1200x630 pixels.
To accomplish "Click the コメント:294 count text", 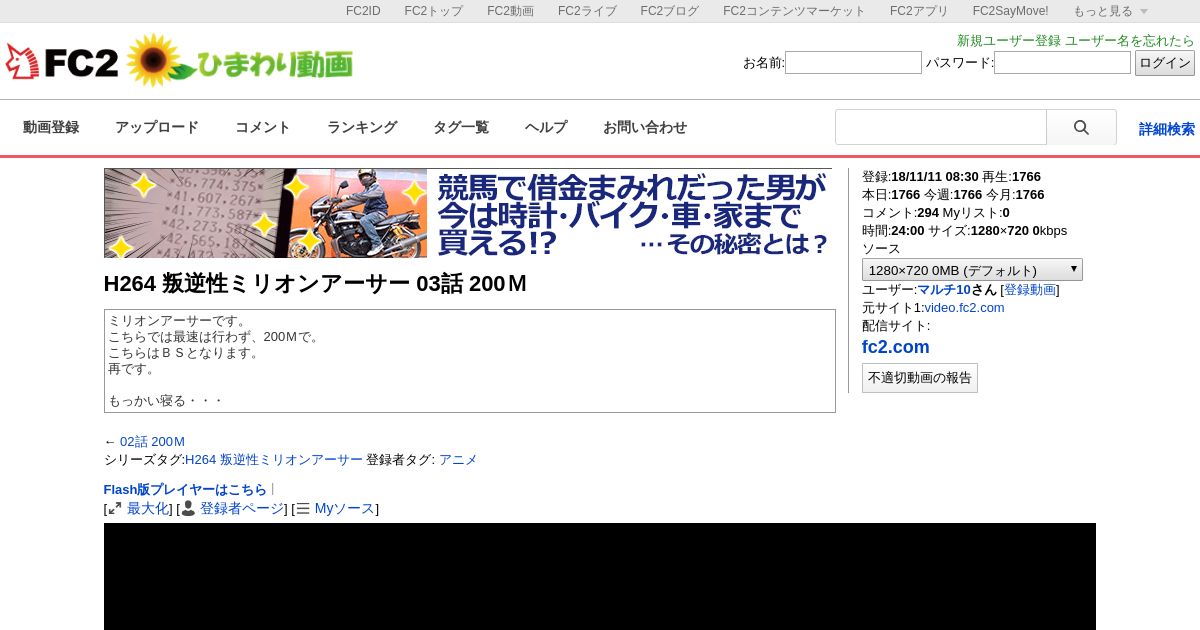I will point(900,213).
